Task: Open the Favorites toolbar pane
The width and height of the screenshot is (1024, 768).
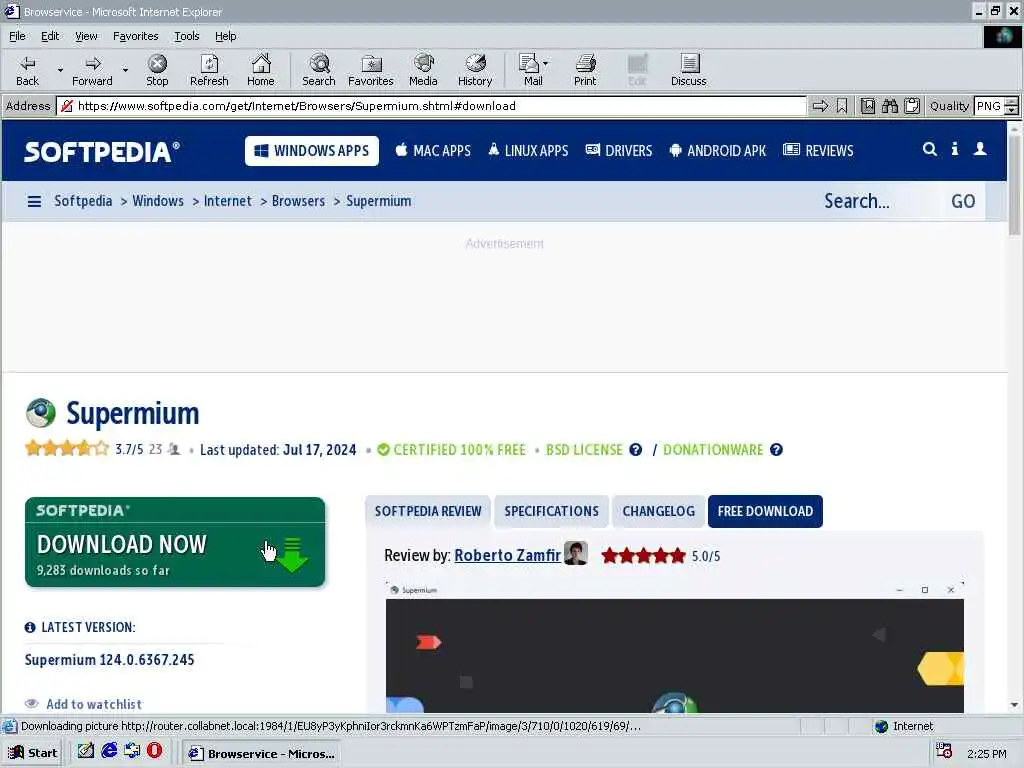Action: tap(370, 71)
